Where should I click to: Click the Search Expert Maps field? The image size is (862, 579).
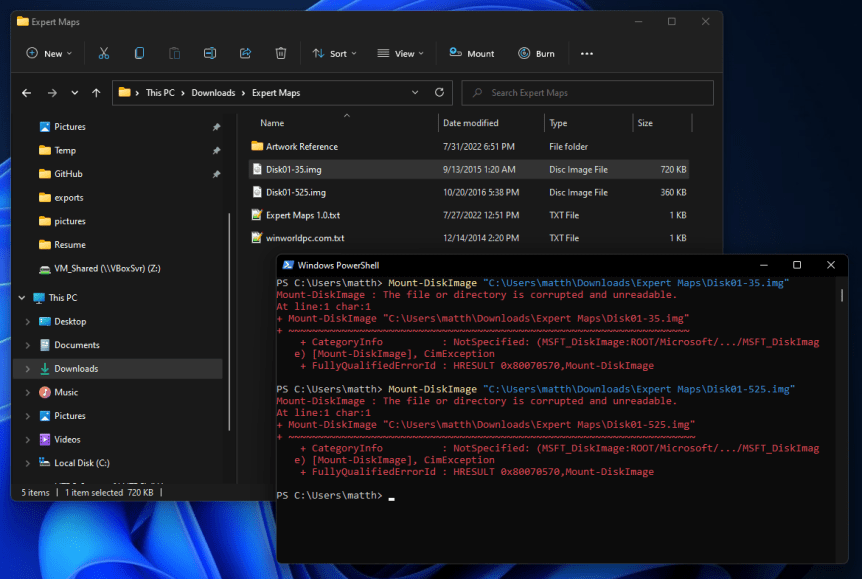tap(595, 93)
